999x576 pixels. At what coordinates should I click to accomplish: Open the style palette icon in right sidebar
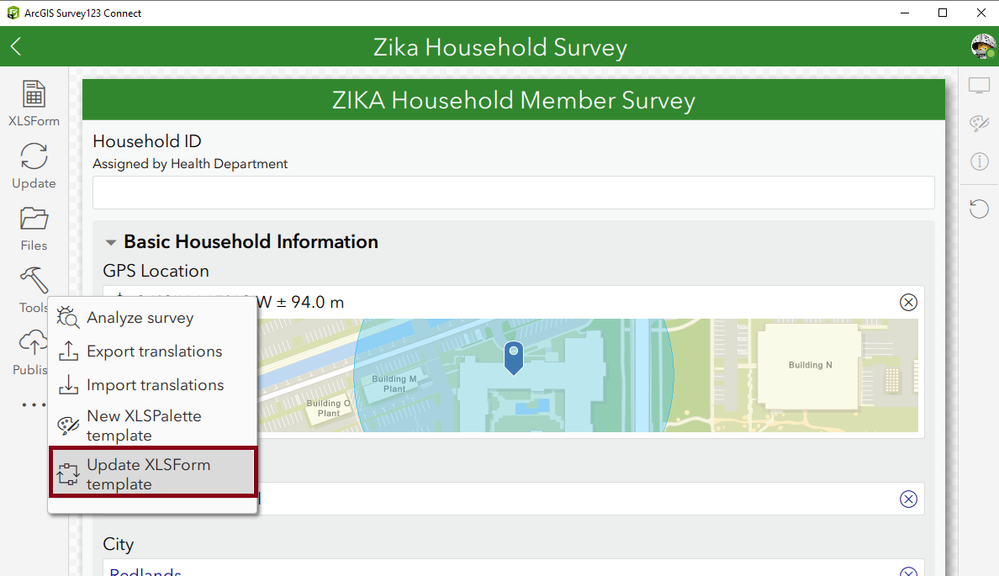(x=979, y=124)
